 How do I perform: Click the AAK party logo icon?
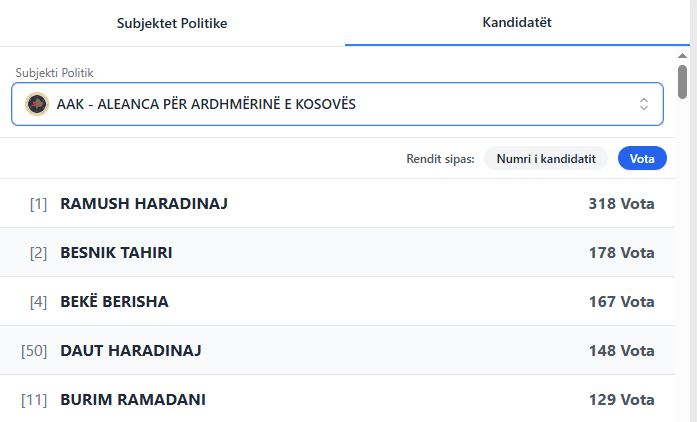[37, 104]
